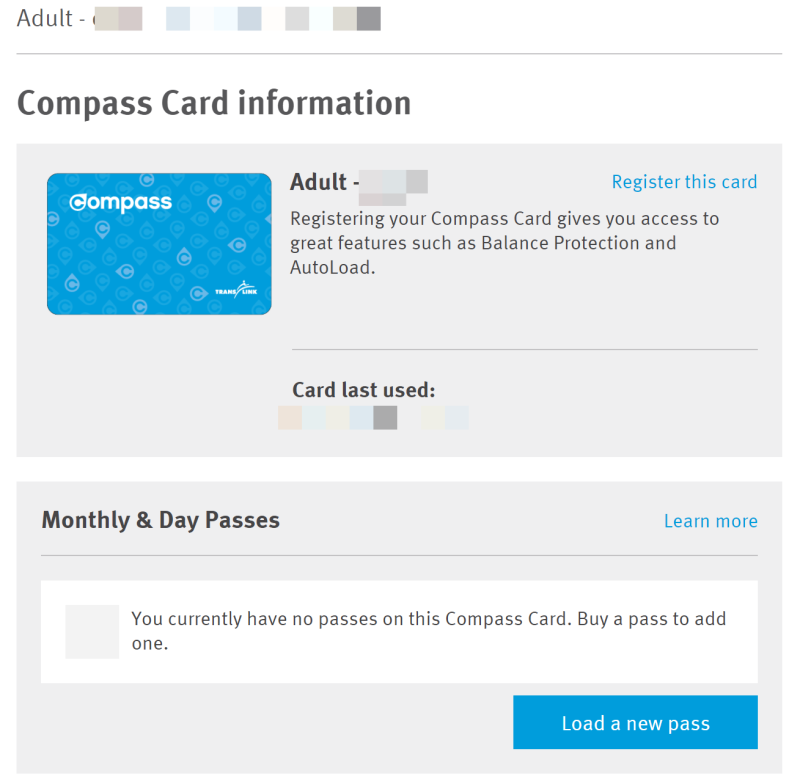Click the Monthly & Day Passes heading

pyautogui.click(x=160, y=520)
